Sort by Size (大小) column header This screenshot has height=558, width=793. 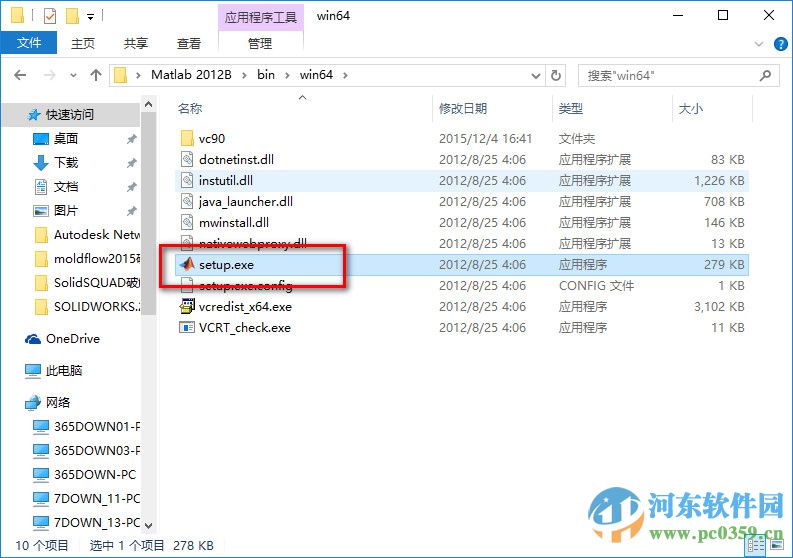coord(690,108)
